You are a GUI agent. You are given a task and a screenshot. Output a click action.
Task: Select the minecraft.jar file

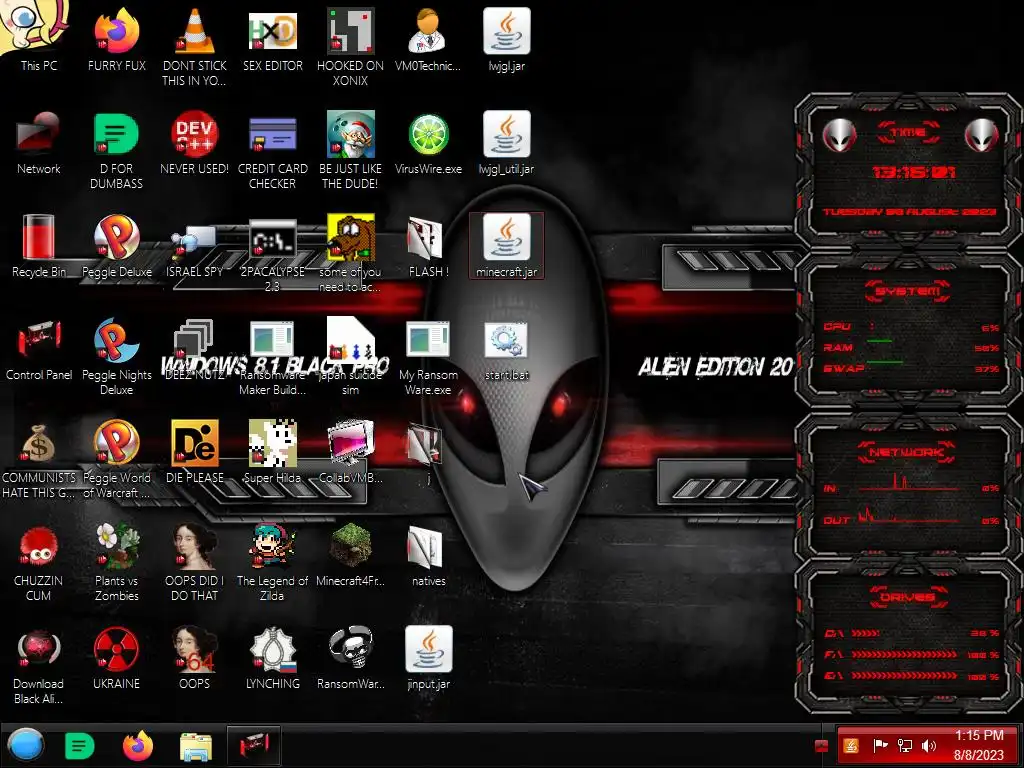tap(506, 246)
